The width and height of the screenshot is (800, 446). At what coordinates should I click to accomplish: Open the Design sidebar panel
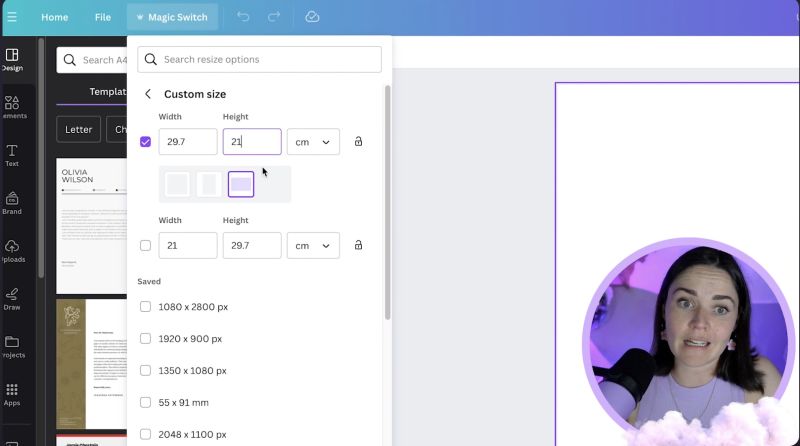pyautogui.click(x=12, y=59)
